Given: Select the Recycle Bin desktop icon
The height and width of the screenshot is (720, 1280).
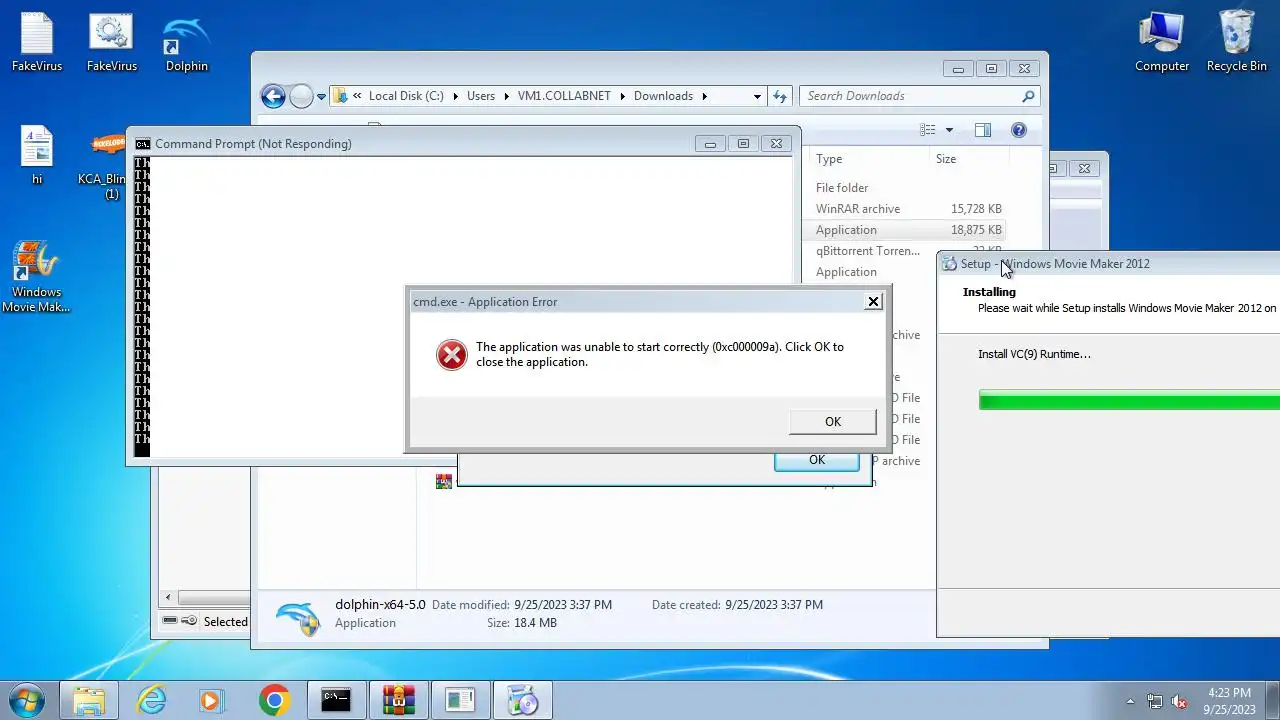Looking at the screenshot, I should click(1237, 42).
